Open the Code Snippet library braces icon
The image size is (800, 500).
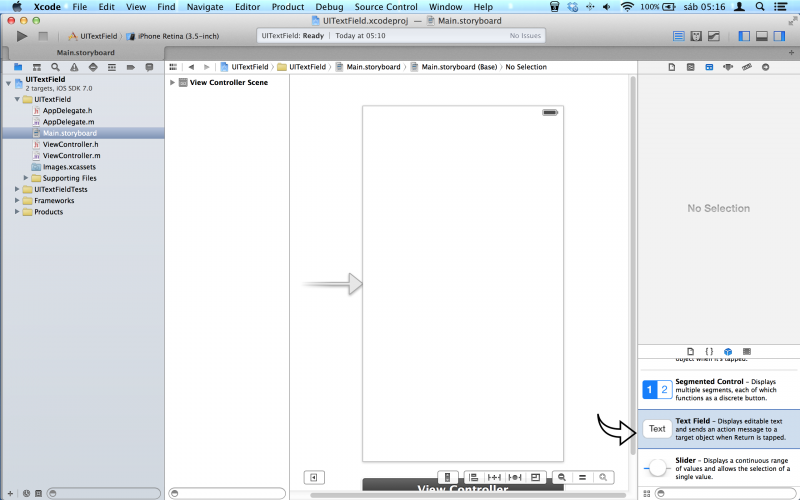click(709, 352)
